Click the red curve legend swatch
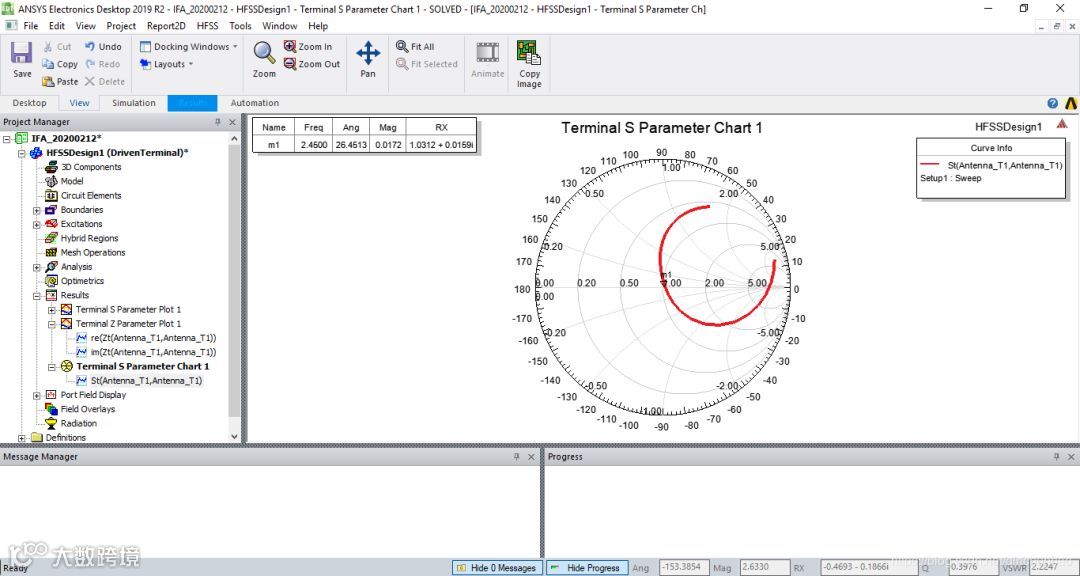This screenshot has width=1080, height=576. coord(931,165)
